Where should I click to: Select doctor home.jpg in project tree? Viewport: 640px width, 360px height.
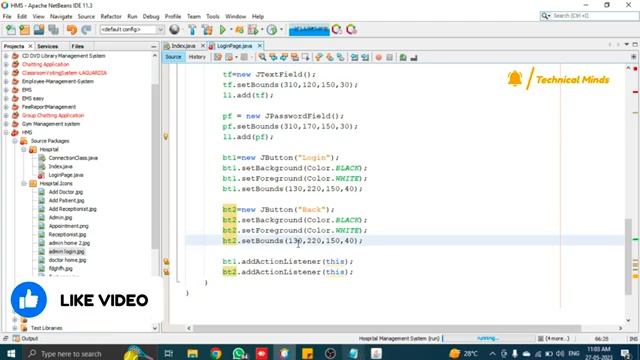(67, 260)
